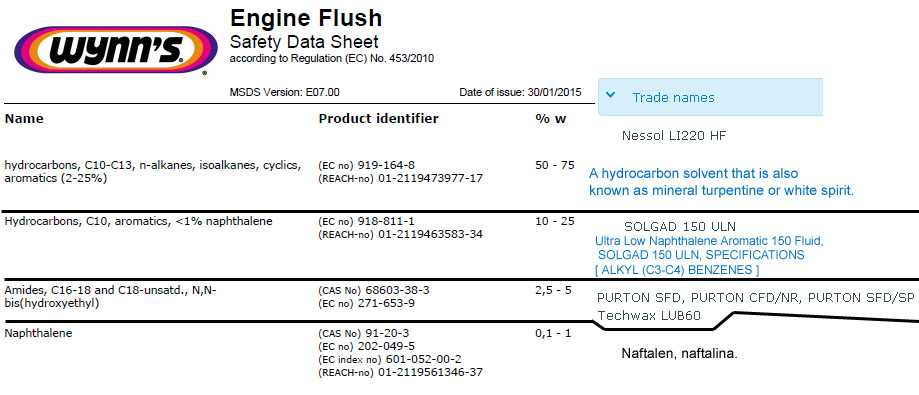Click the Techwax LUB60 trade name

(649, 316)
